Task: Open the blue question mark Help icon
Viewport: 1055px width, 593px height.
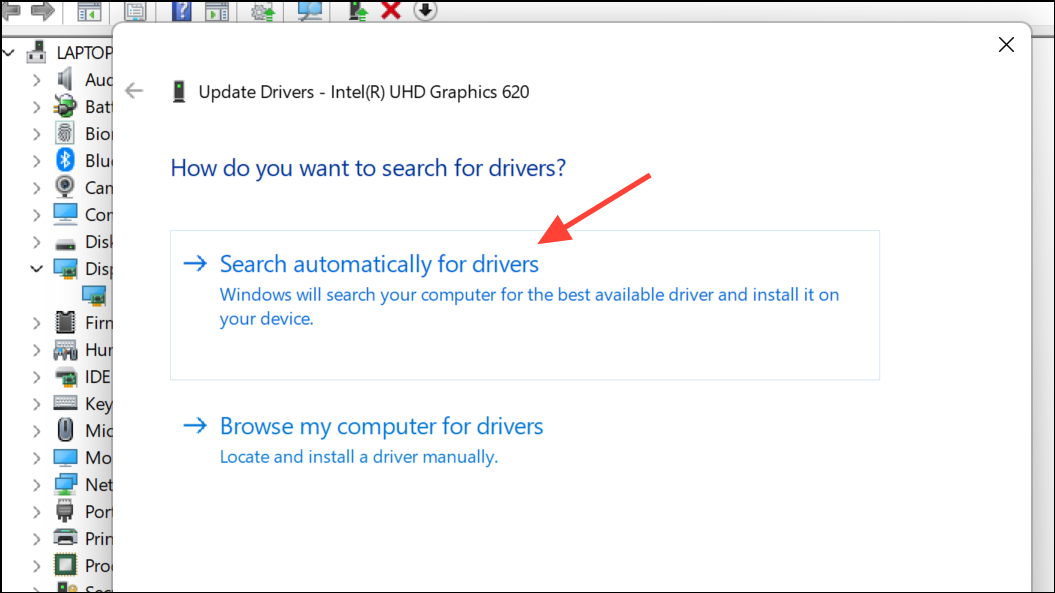Action: click(182, 10)
